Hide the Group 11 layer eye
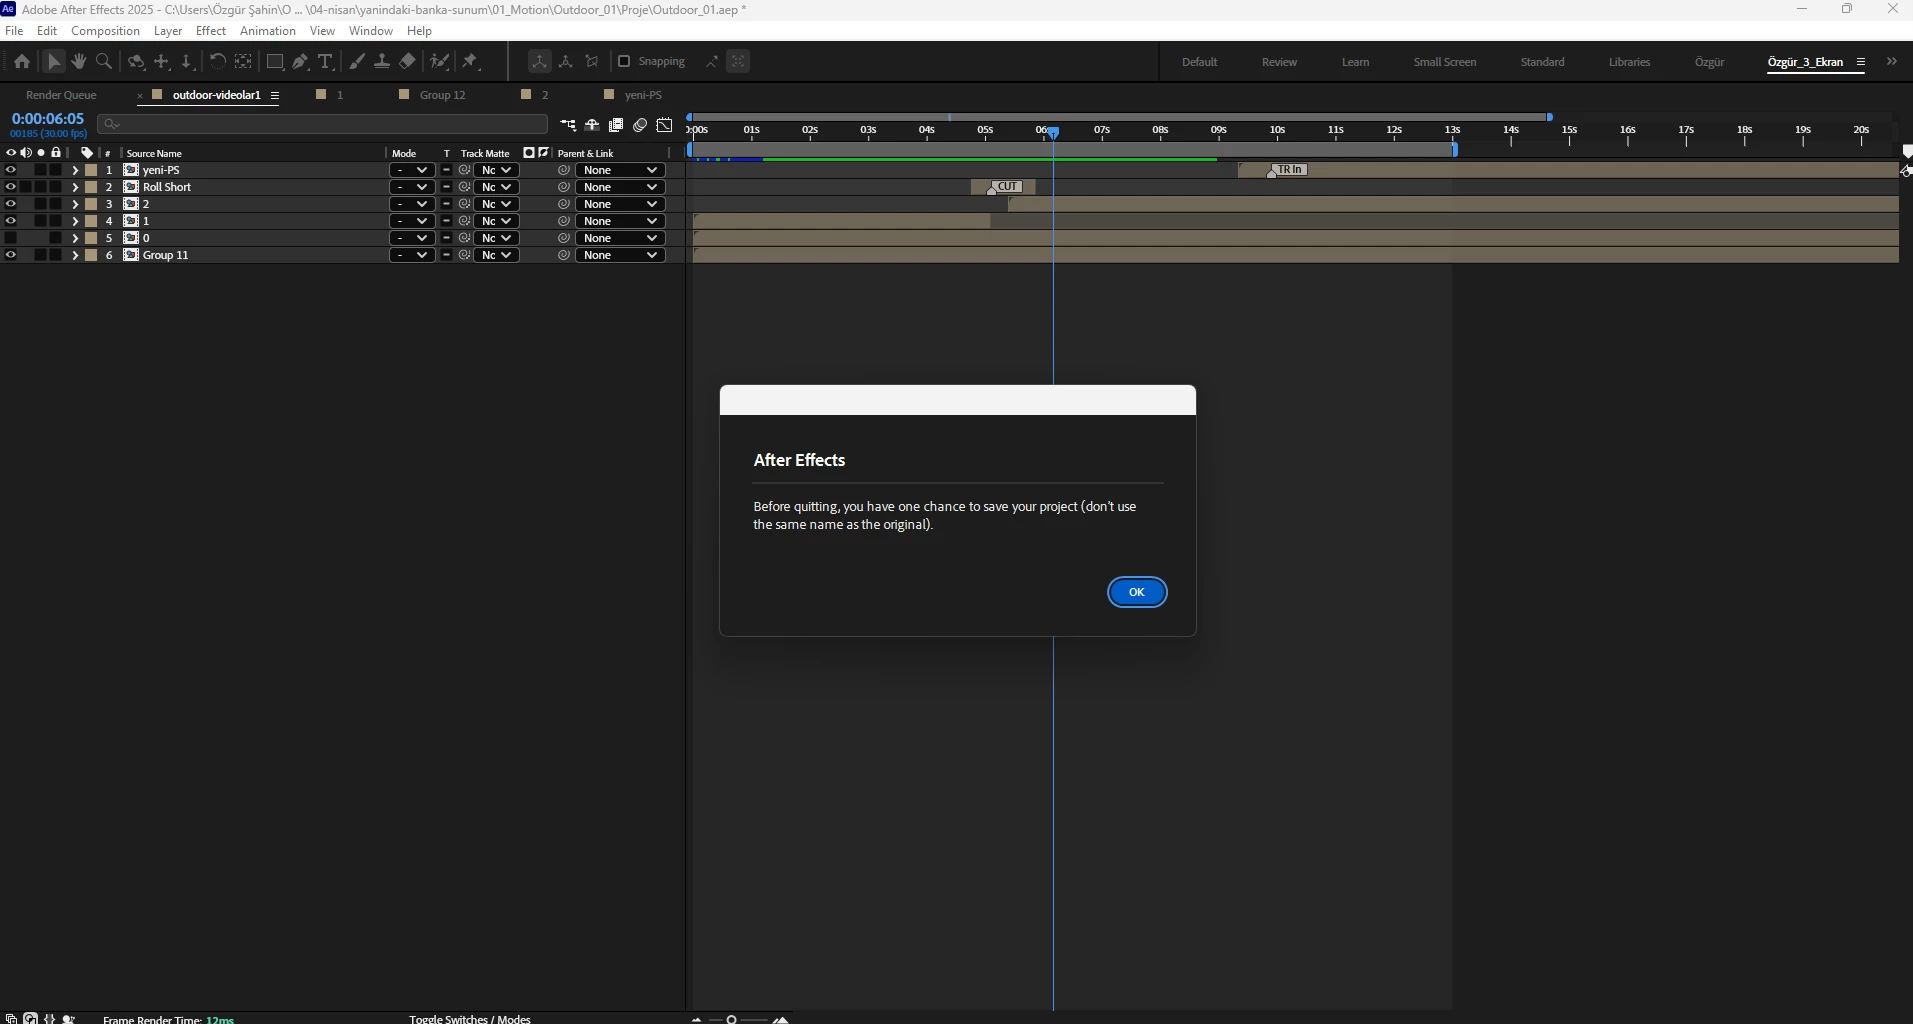 coord(11,255)
